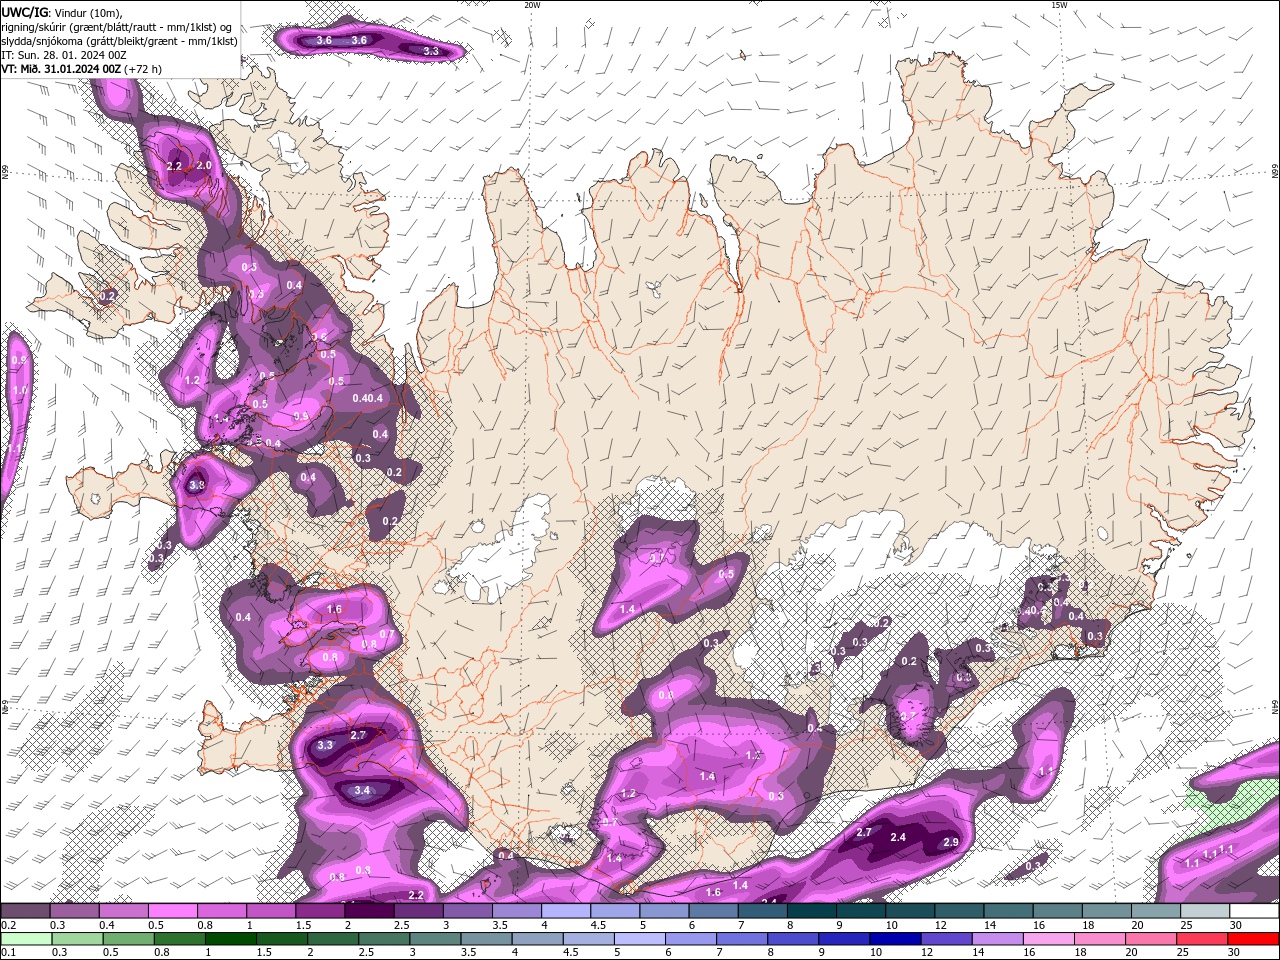
Task: Click the "VT: Mið. 31.01.2024 00Z (+72 h)" line
Action: (x=82, y=69)
